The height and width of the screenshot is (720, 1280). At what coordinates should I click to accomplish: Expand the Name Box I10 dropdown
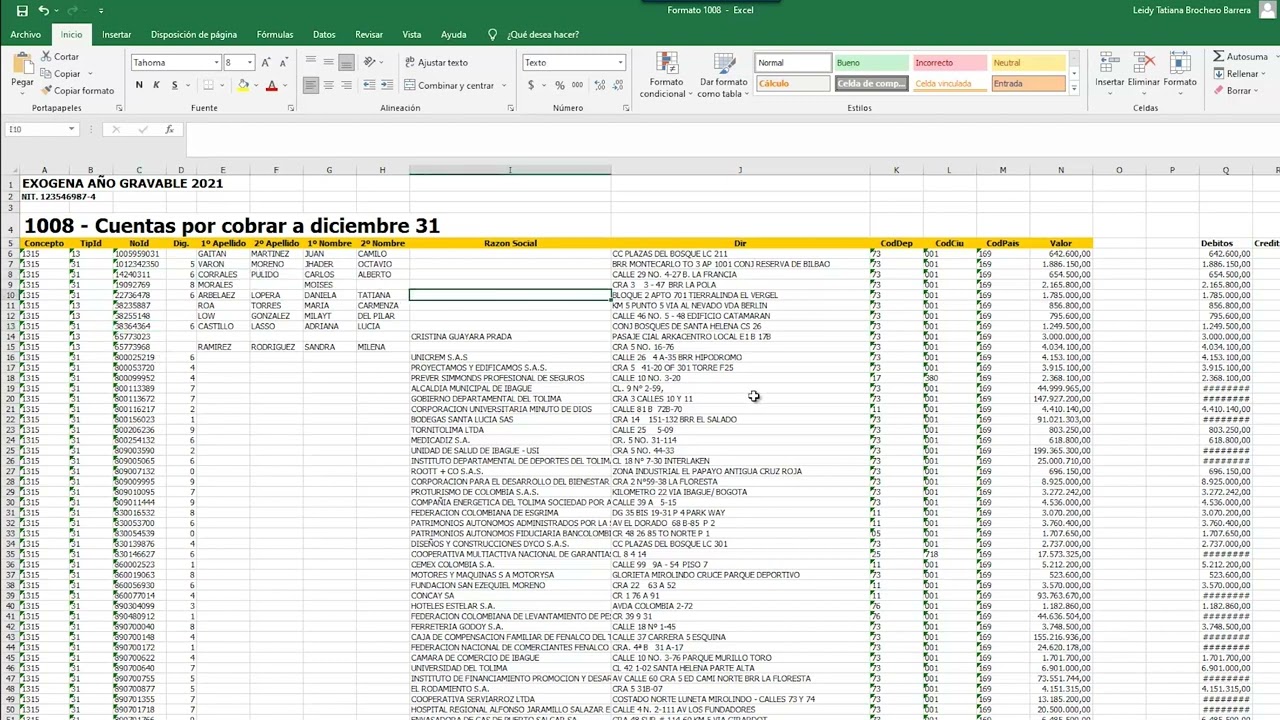click(71, 129)
